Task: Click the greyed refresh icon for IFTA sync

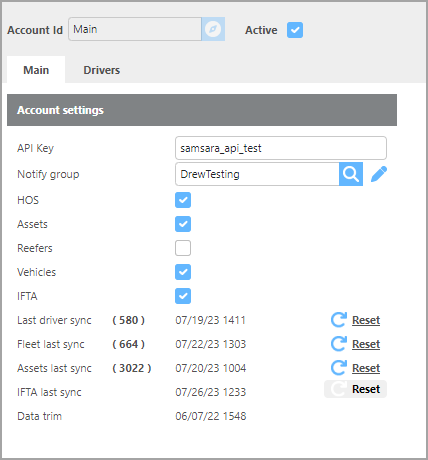Action: click(x=339, y=389)
